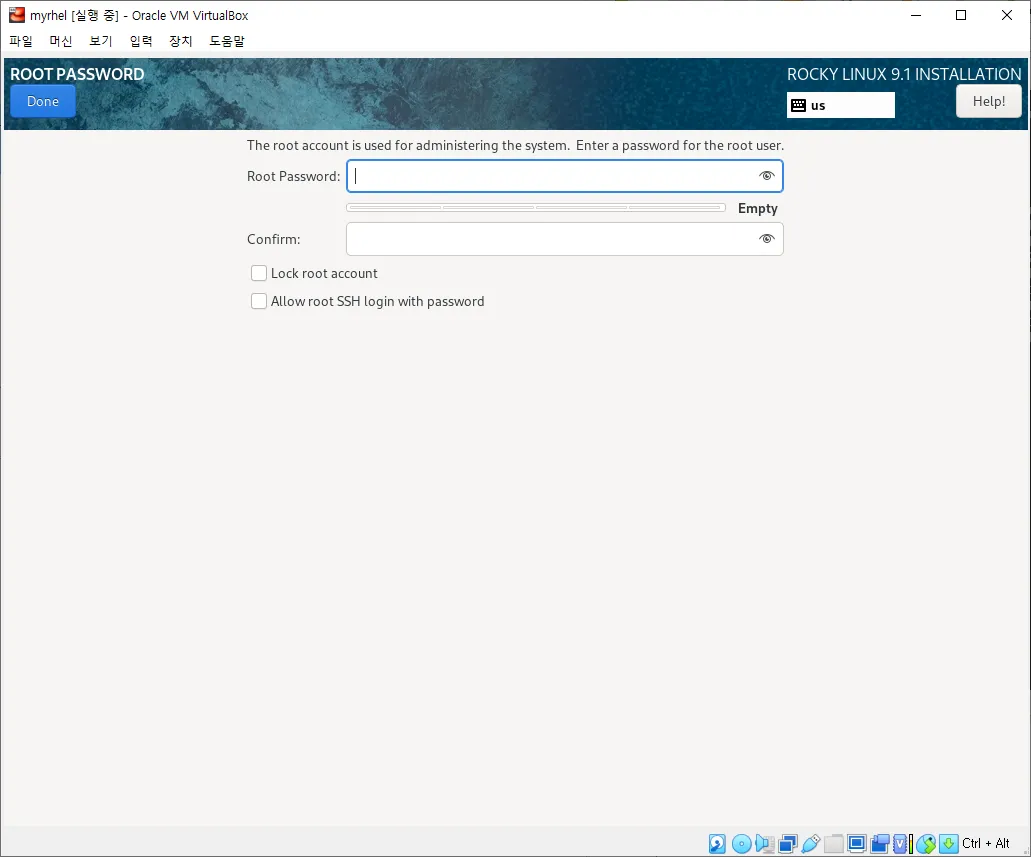
Task: Enable Lock root account checkbox
Action: (x=259, y=273)
